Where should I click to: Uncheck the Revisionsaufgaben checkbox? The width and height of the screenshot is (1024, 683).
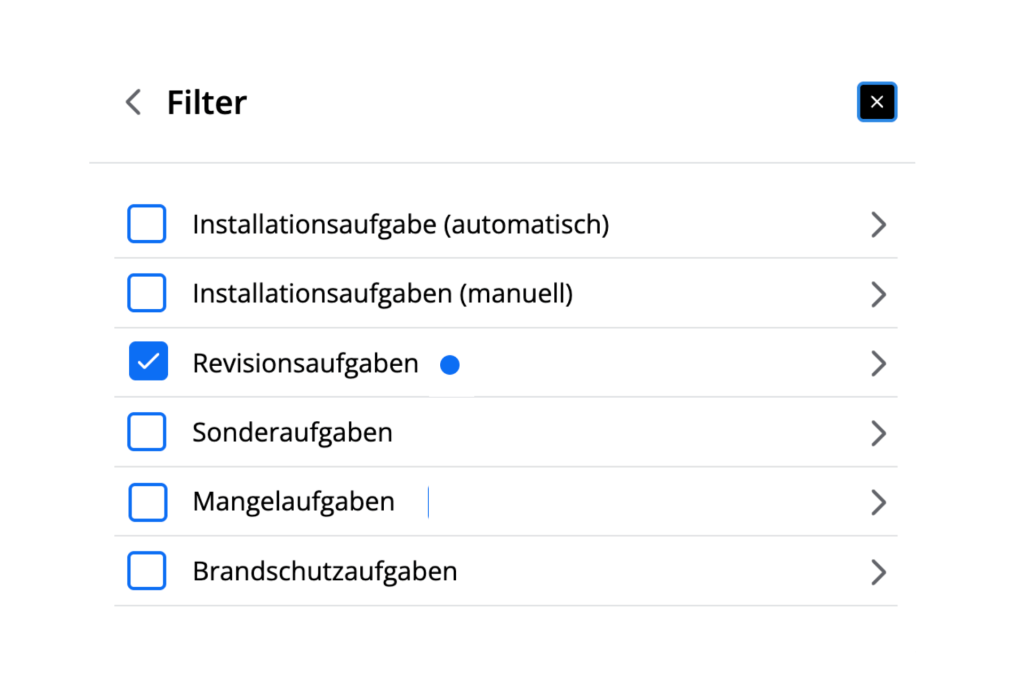click(x=148, y=362)
